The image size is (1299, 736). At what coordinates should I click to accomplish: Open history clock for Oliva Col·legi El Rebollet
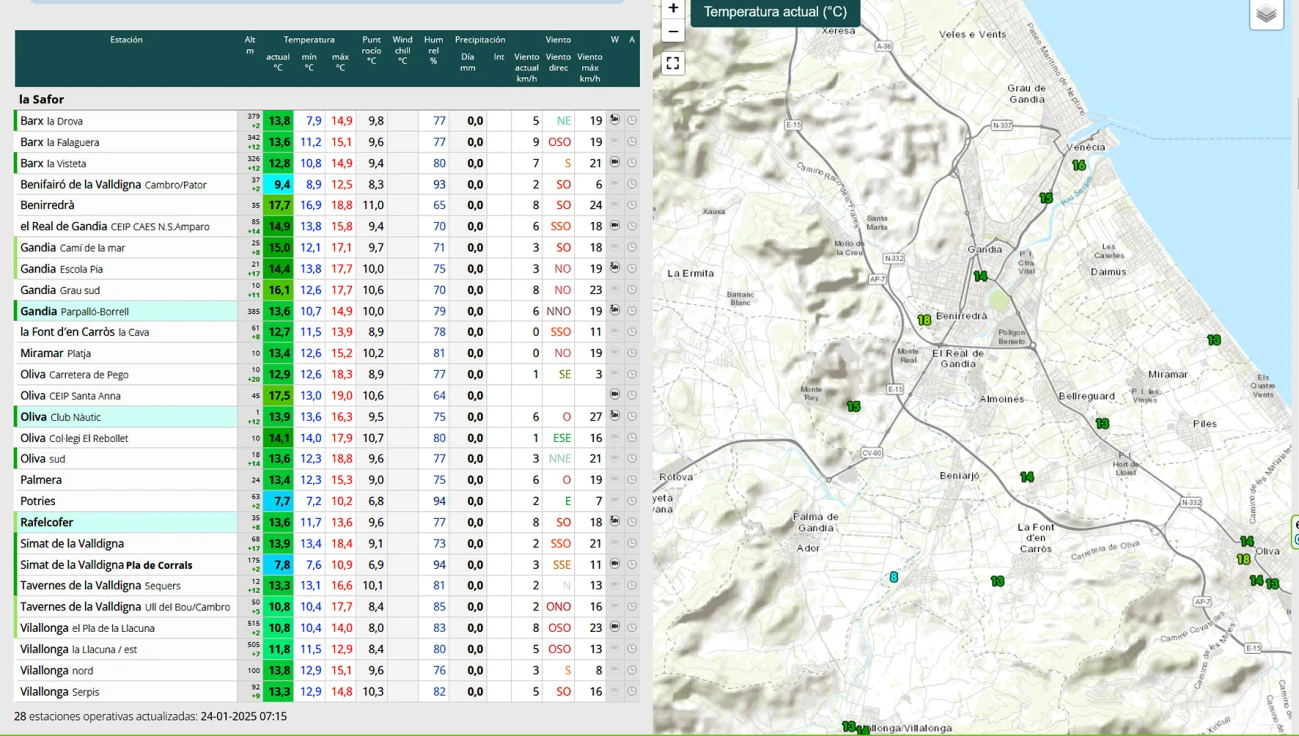pos(632,437)
